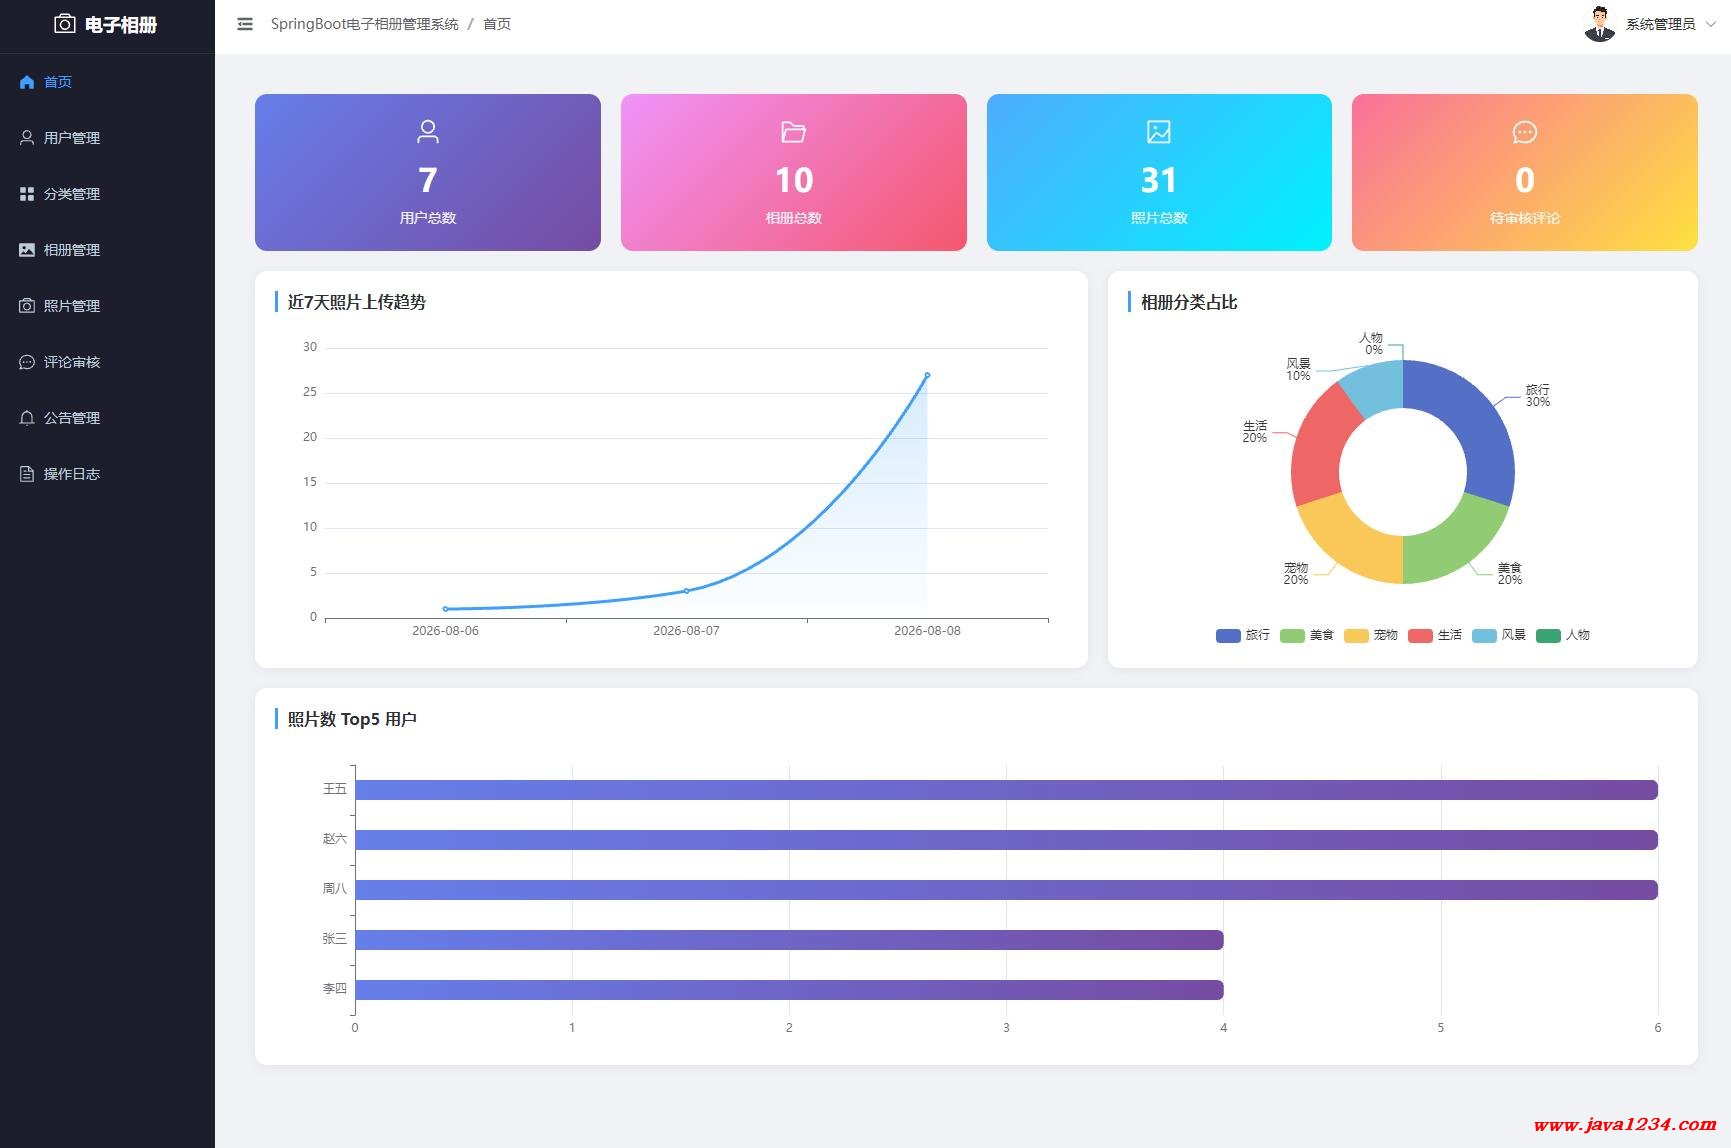Viewport: 1731px width, 1148px height.
Task: Click the 待审核评论 orange card
Action: 1525,172
